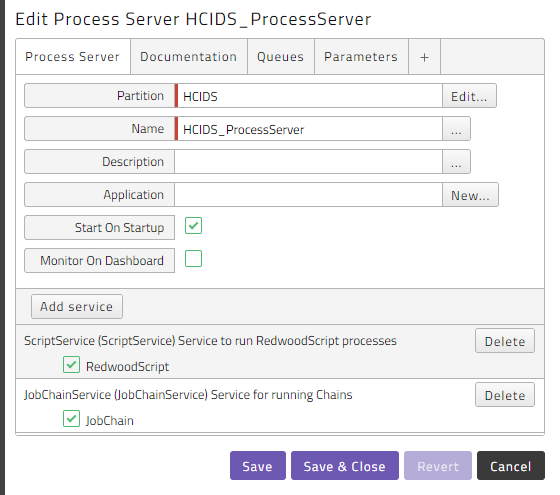The image size is (560, 495).
Task: Click the Cancel button
Action: tap(511, 465)
